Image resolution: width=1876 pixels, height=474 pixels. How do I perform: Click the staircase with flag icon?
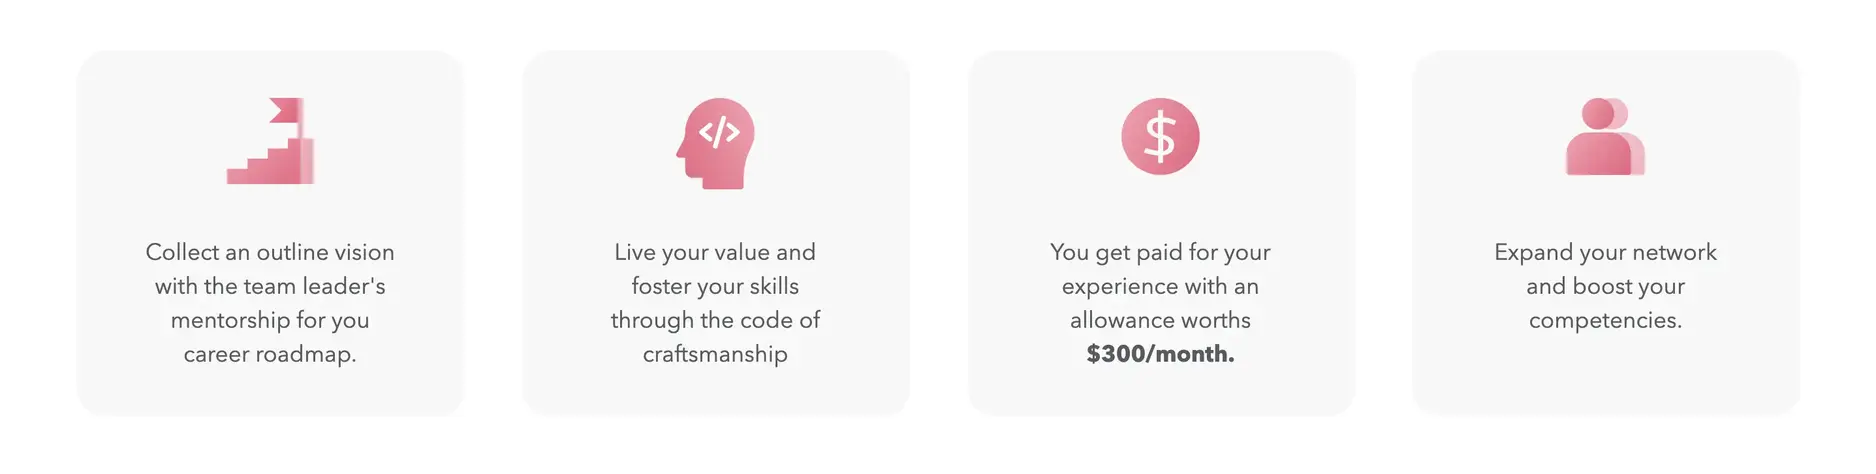pos(270,141)
